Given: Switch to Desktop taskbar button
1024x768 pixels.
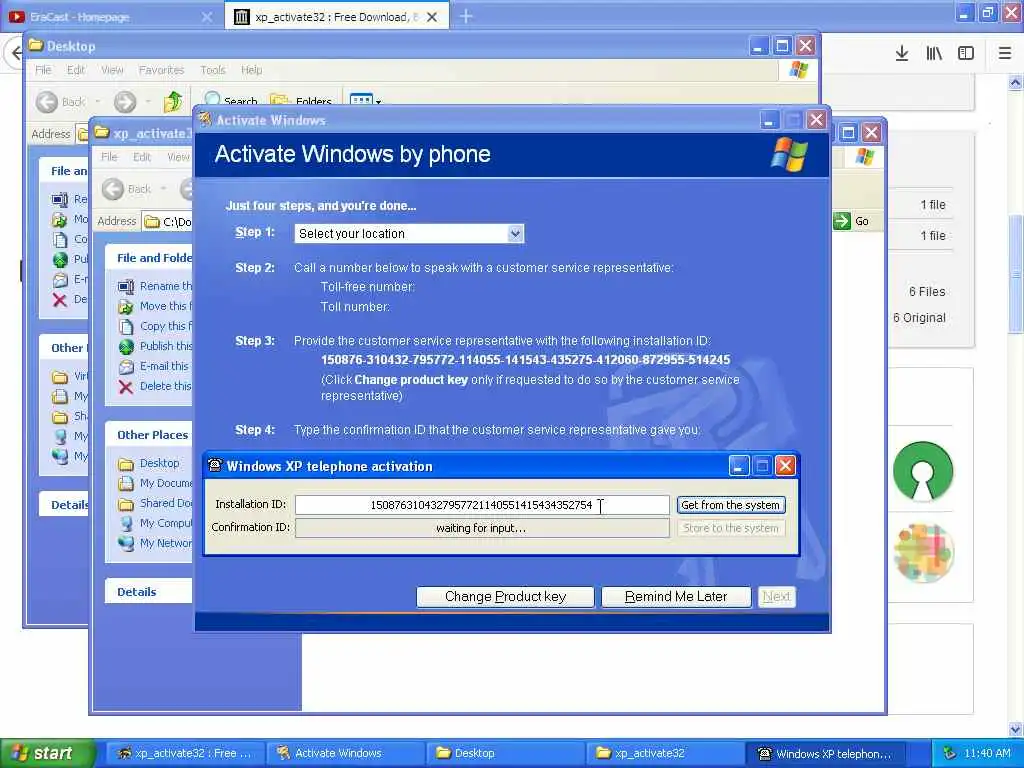Looking at the screenshot, I should (x=505, y=753).
